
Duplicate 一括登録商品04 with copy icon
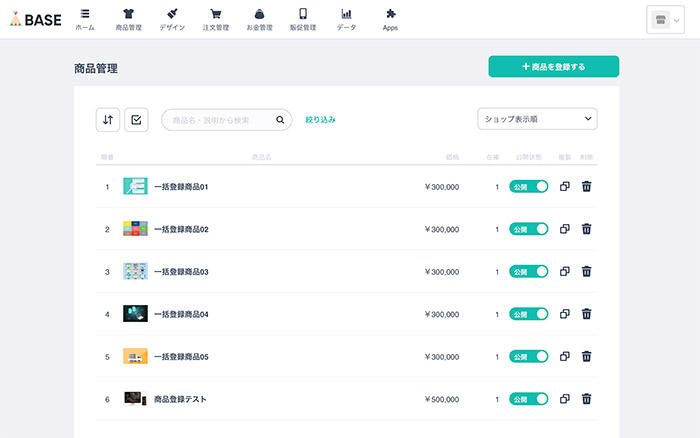[565, 313]
